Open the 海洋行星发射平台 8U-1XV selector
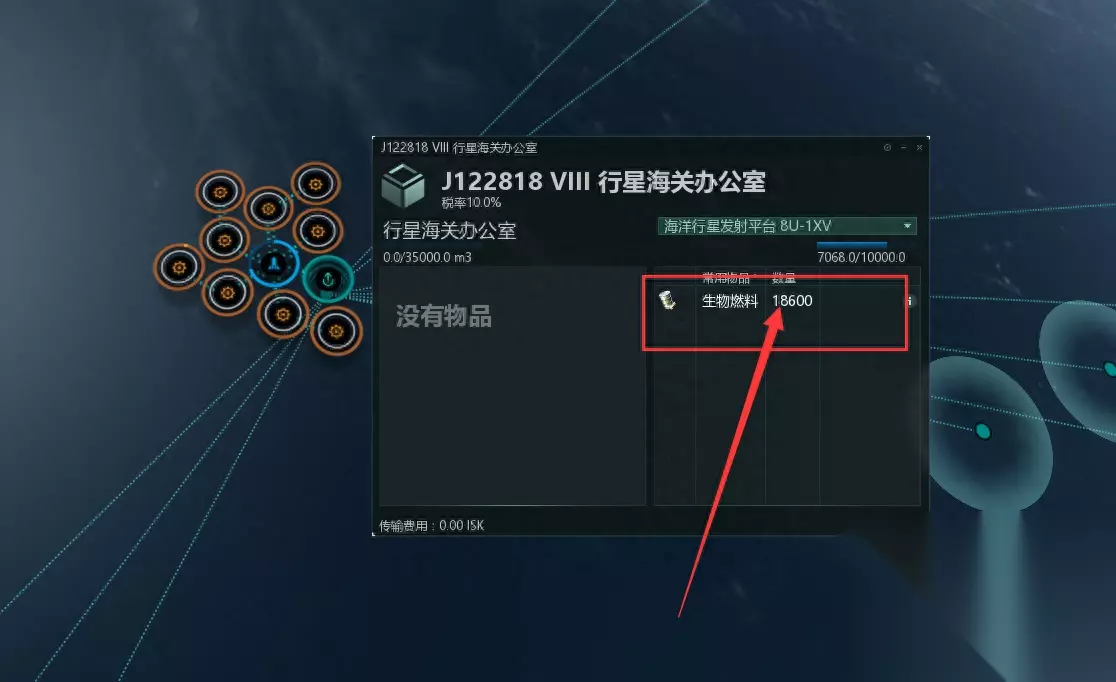The width and height of the screenshot is (1116, 682). [786, 226]
